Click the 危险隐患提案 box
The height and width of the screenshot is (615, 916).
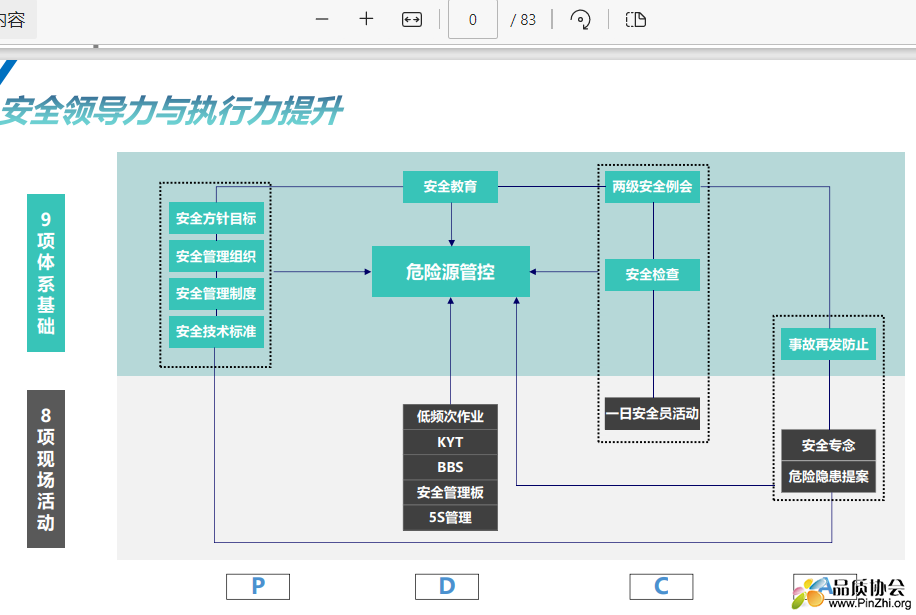pos(828,477)
